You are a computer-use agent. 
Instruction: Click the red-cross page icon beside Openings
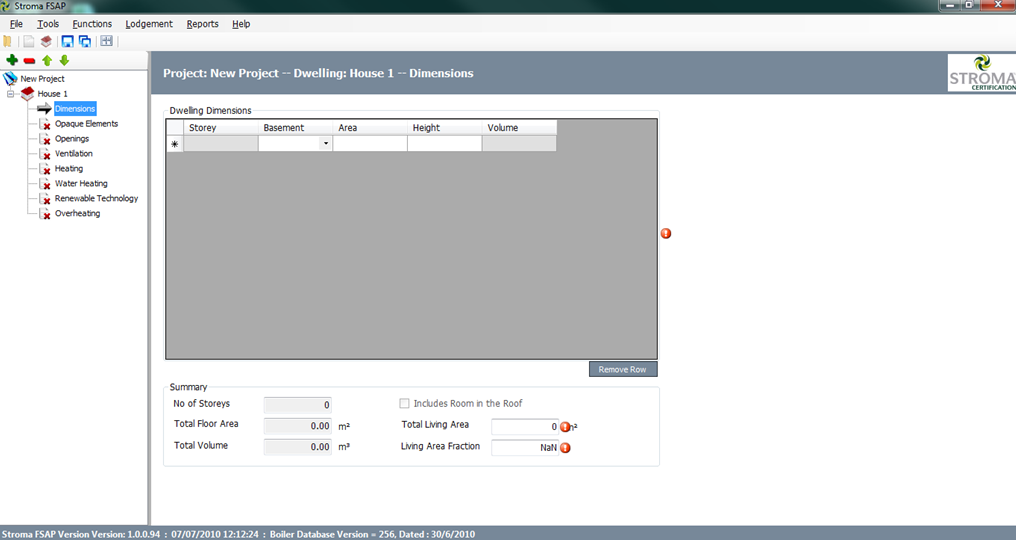pyautogui.click(x=45, y=139)
